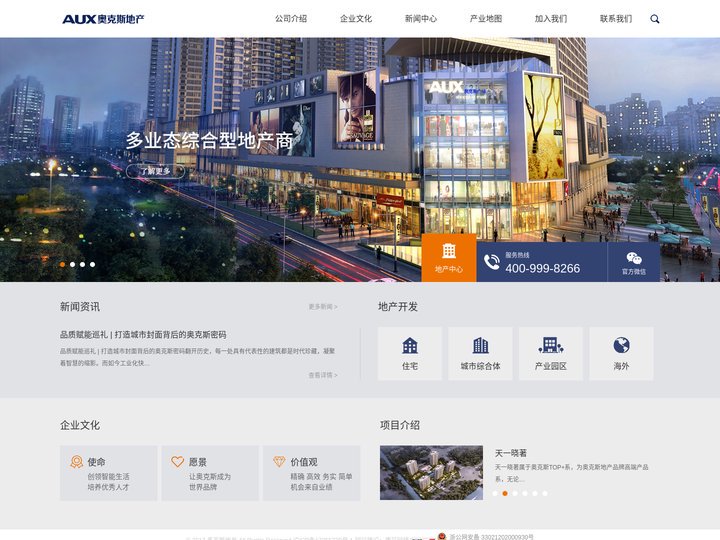720x540 pixels.
Task: Go to 新闻中心 in navigation
Action: point(421,19)
